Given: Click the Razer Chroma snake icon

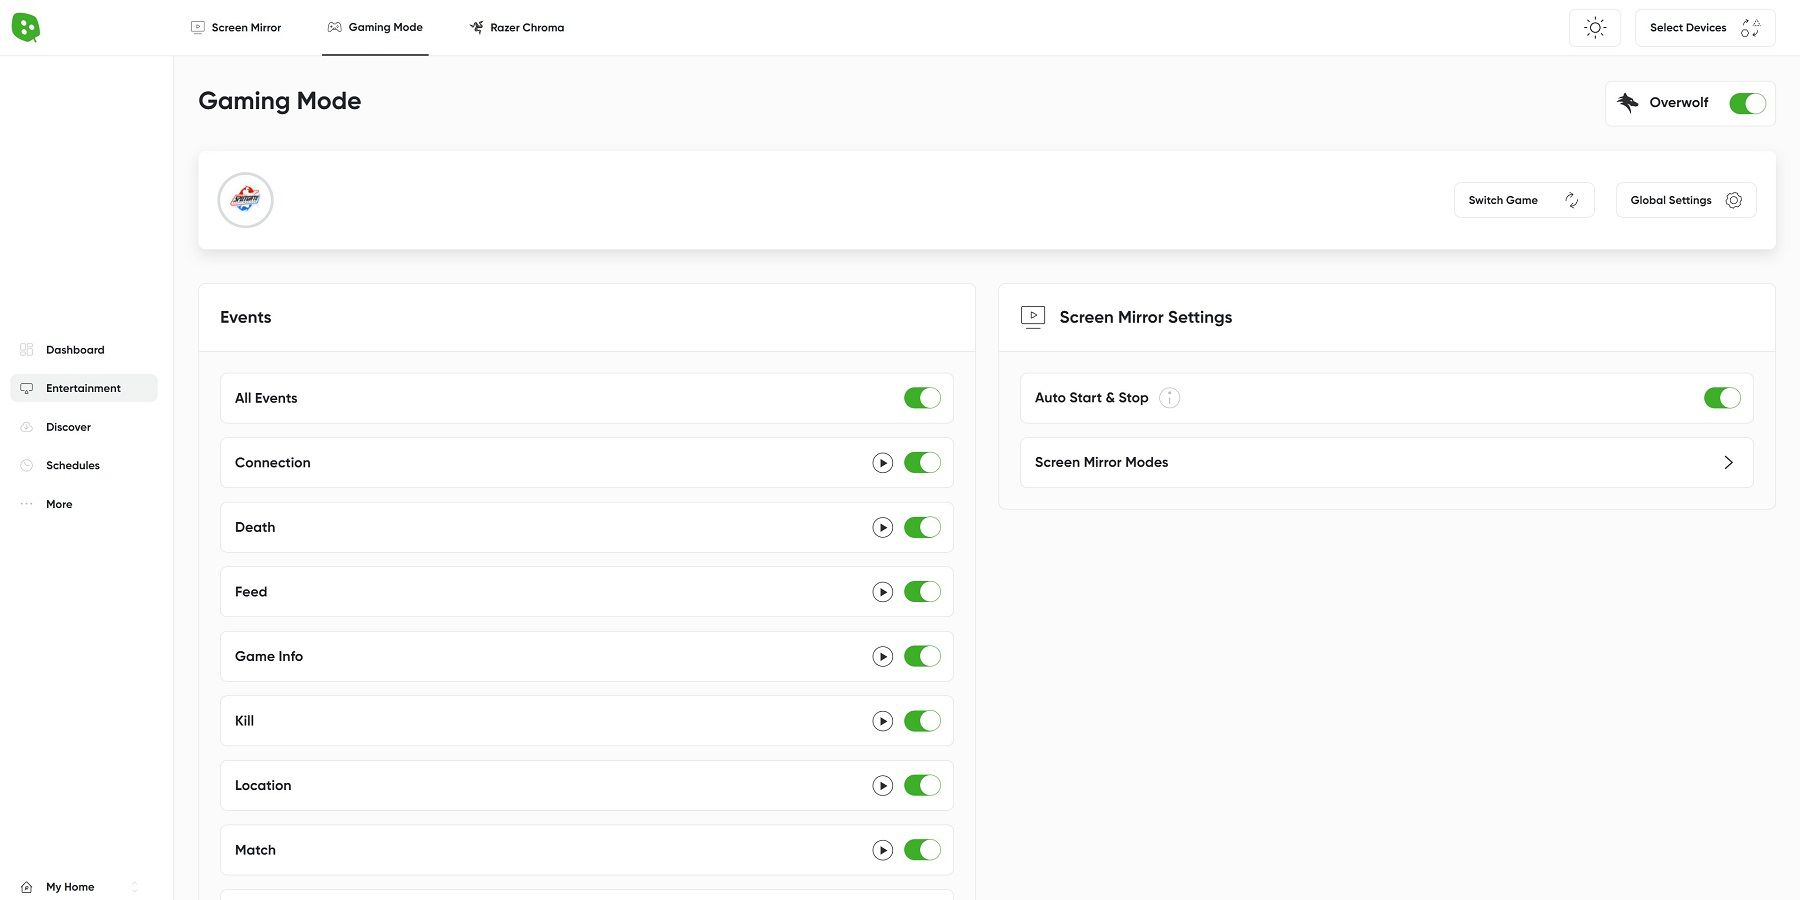Looking at the screenshot, I should 477,27.
